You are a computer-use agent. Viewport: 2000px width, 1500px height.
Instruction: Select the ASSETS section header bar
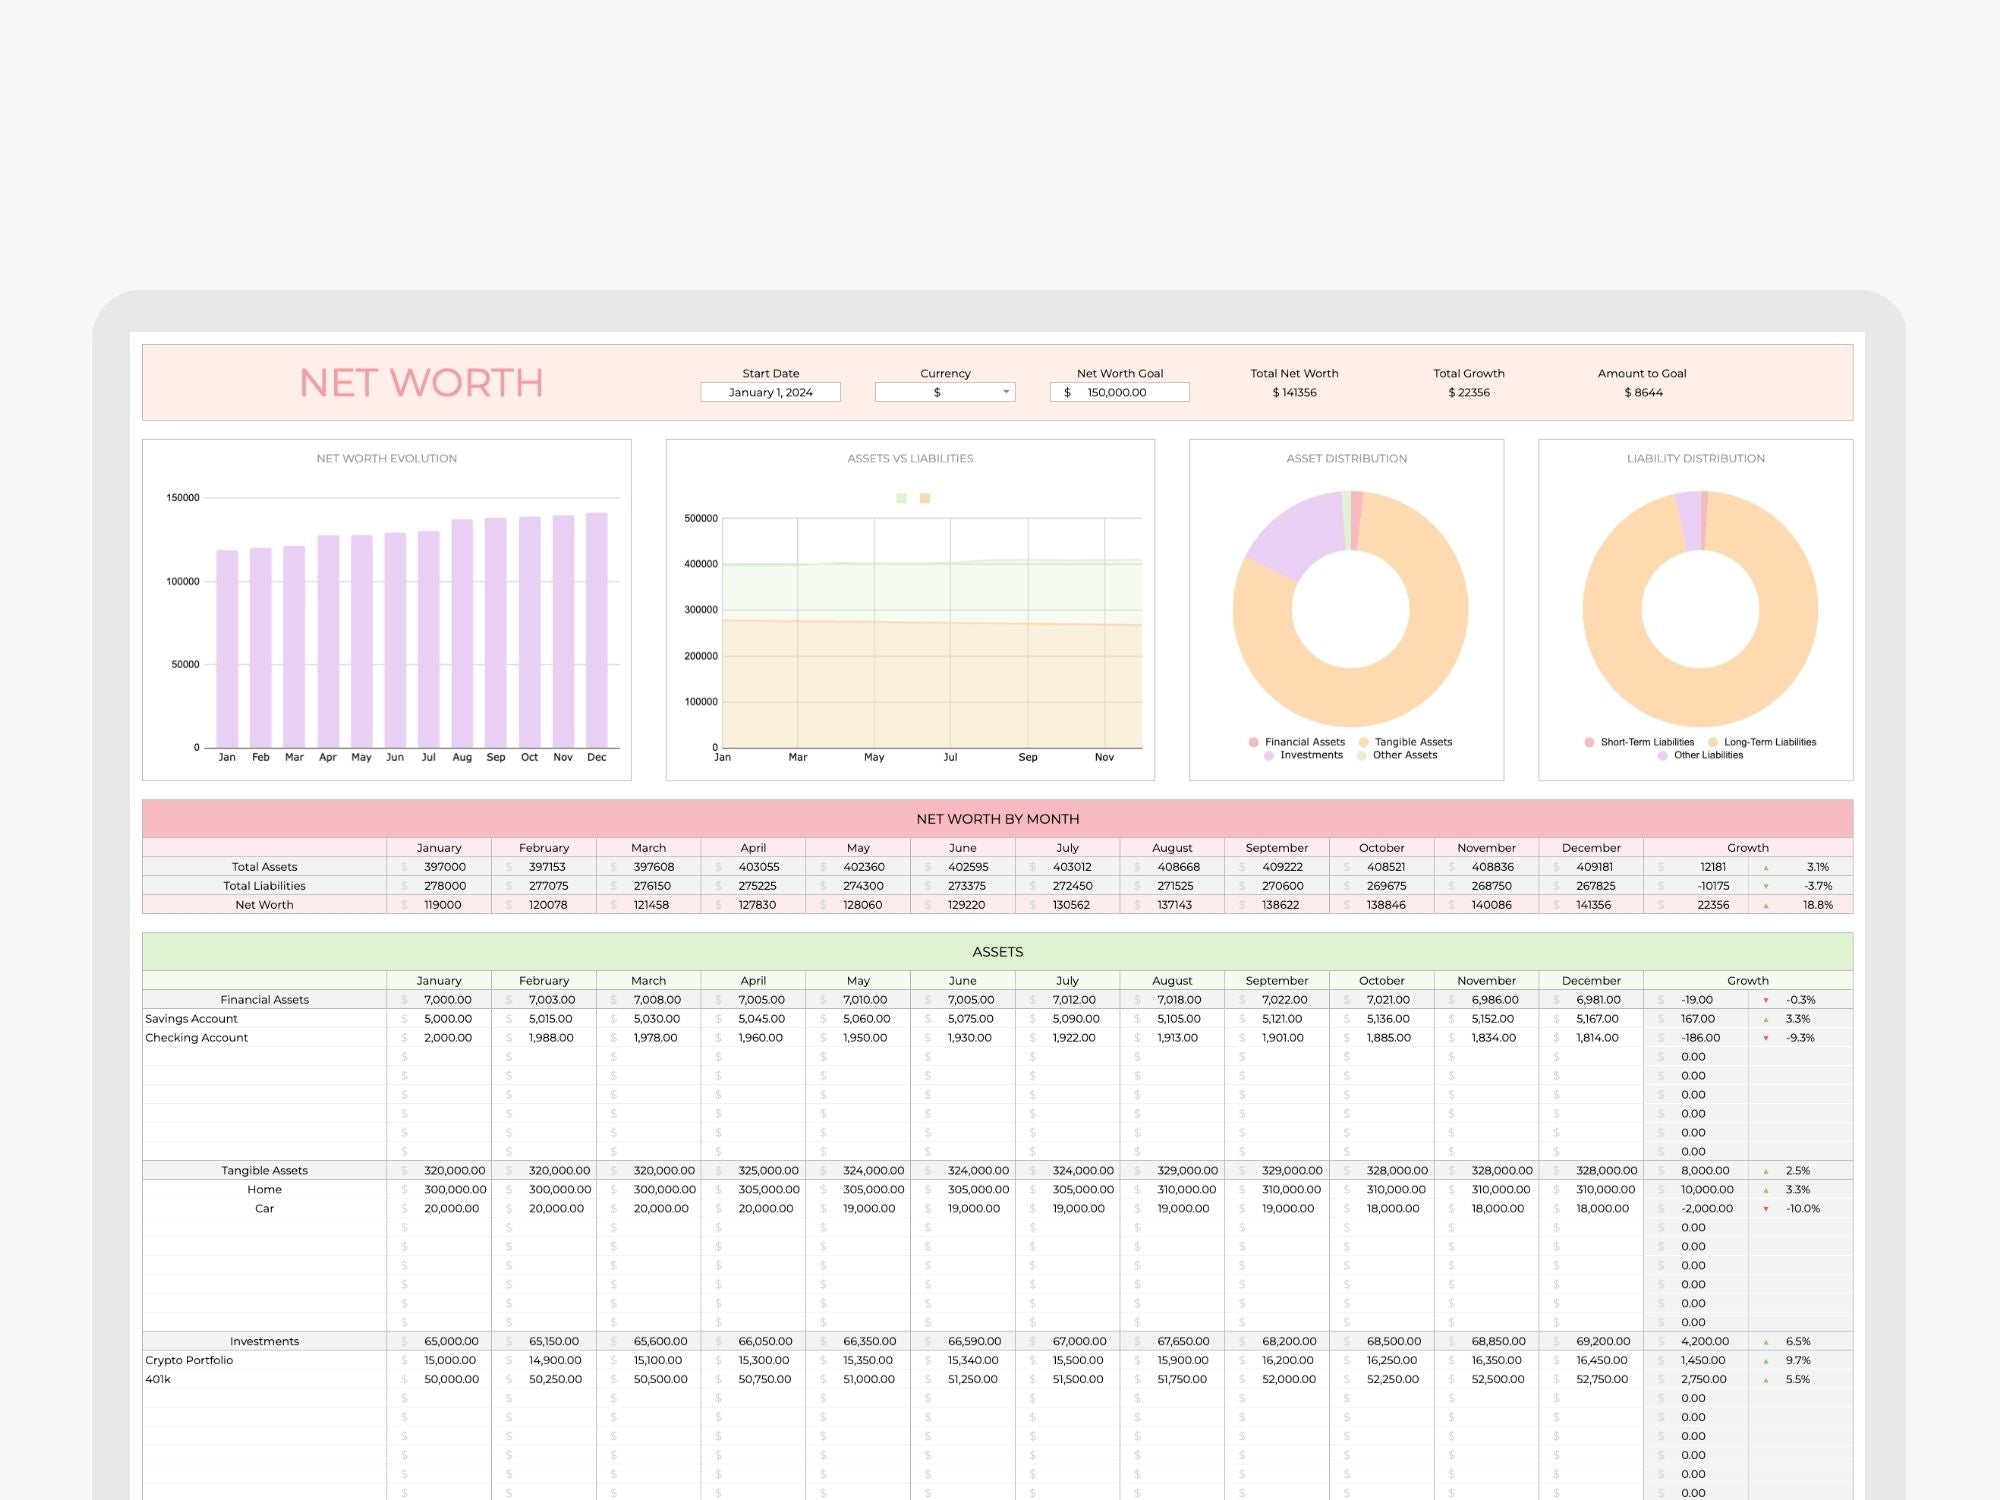pos(997,952)
